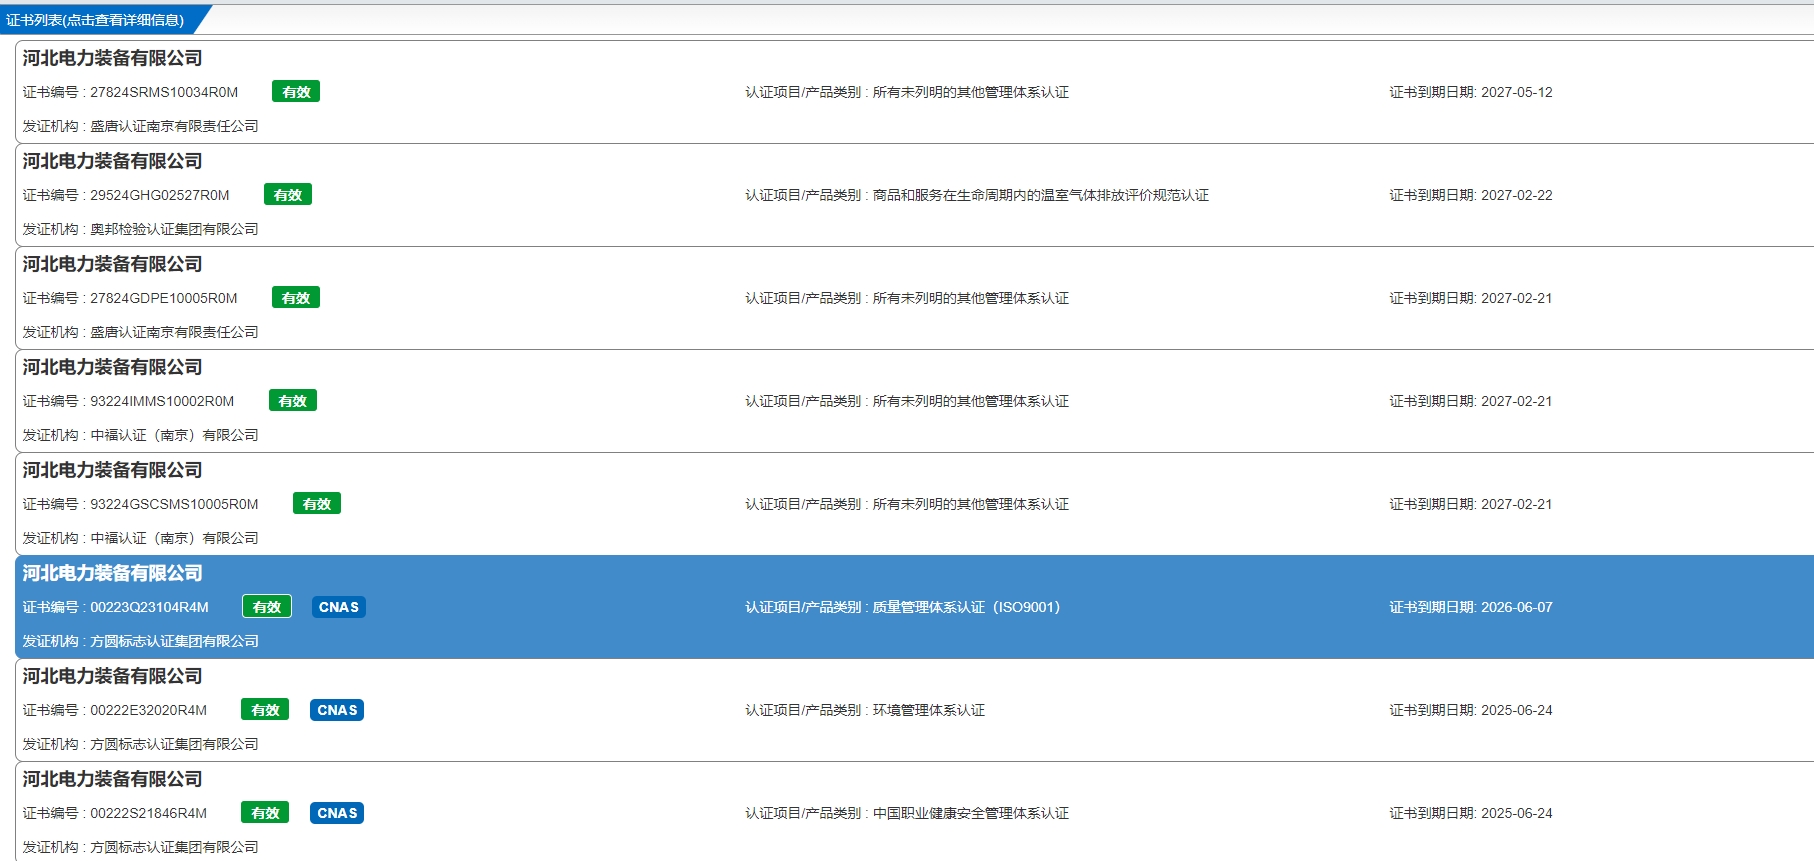
Task: Click 有效 badge for certificate 29524GHG02527R0M
Action: (288, 195)
